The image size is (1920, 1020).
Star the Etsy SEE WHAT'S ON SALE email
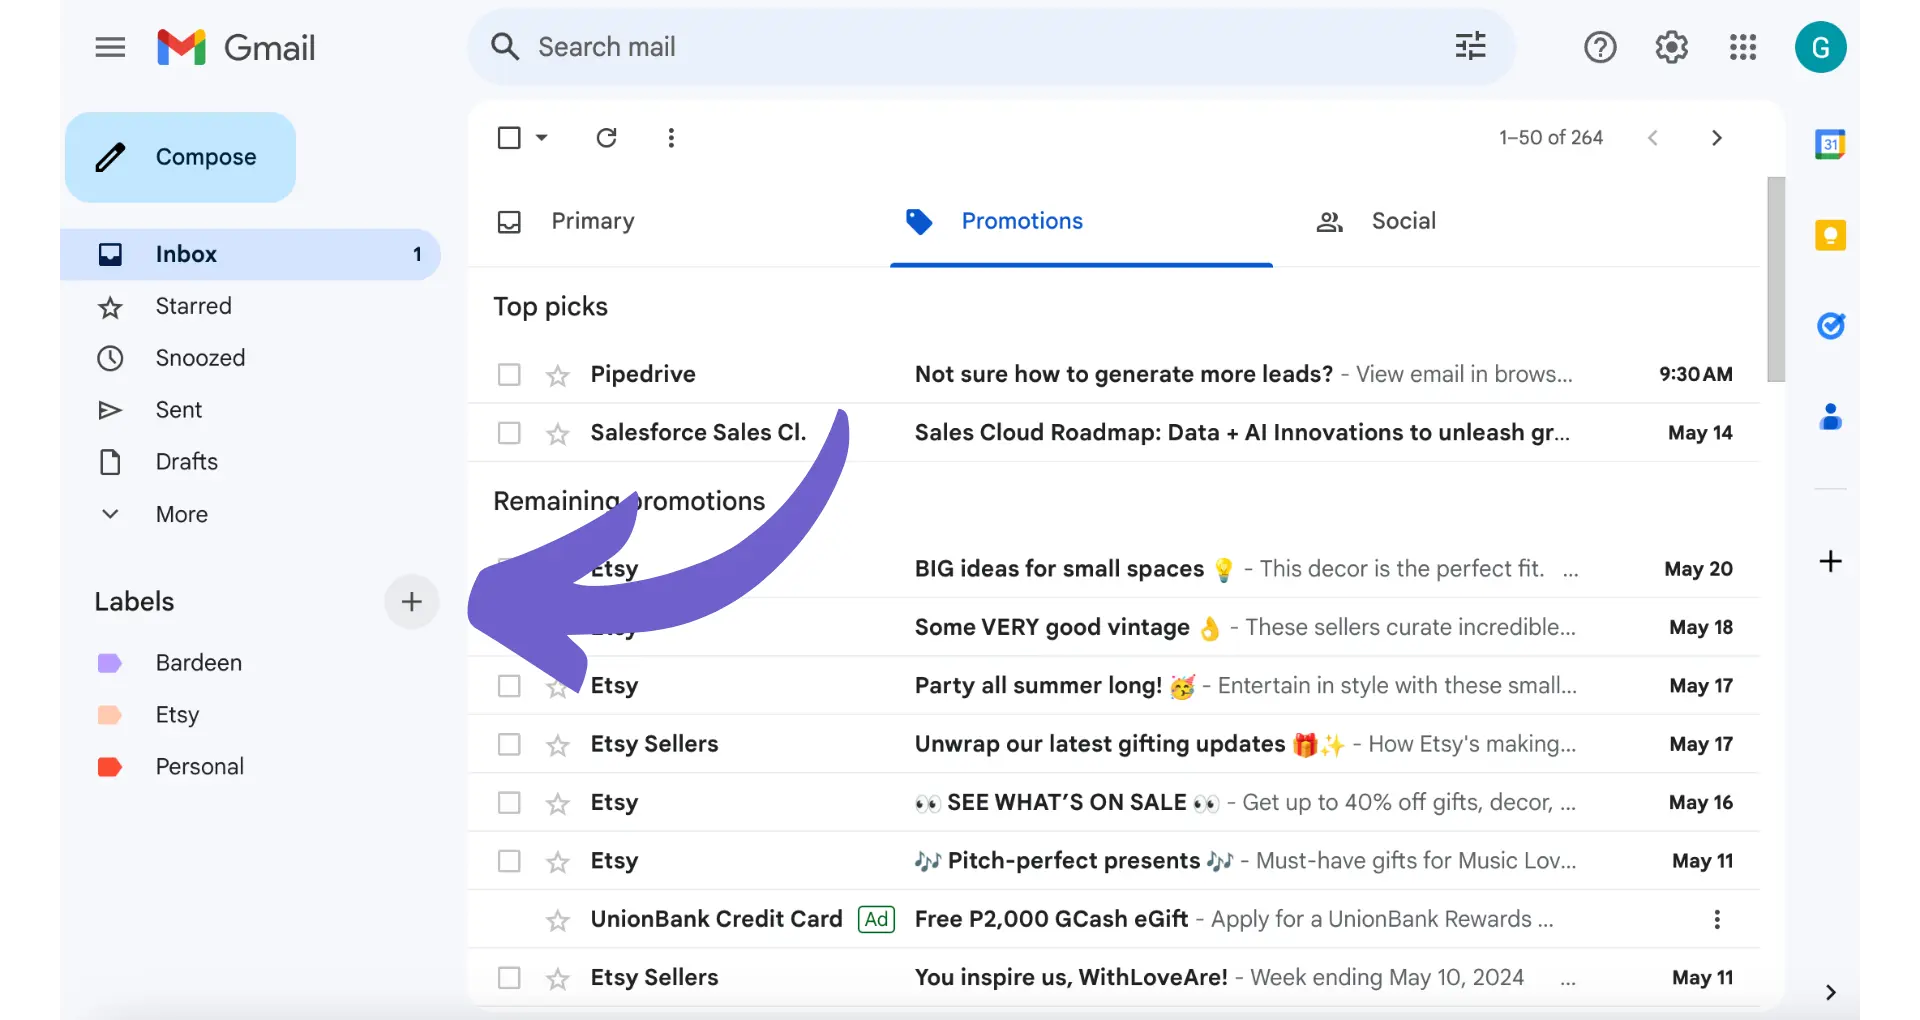pyautogui.click(x=557, y=804)
